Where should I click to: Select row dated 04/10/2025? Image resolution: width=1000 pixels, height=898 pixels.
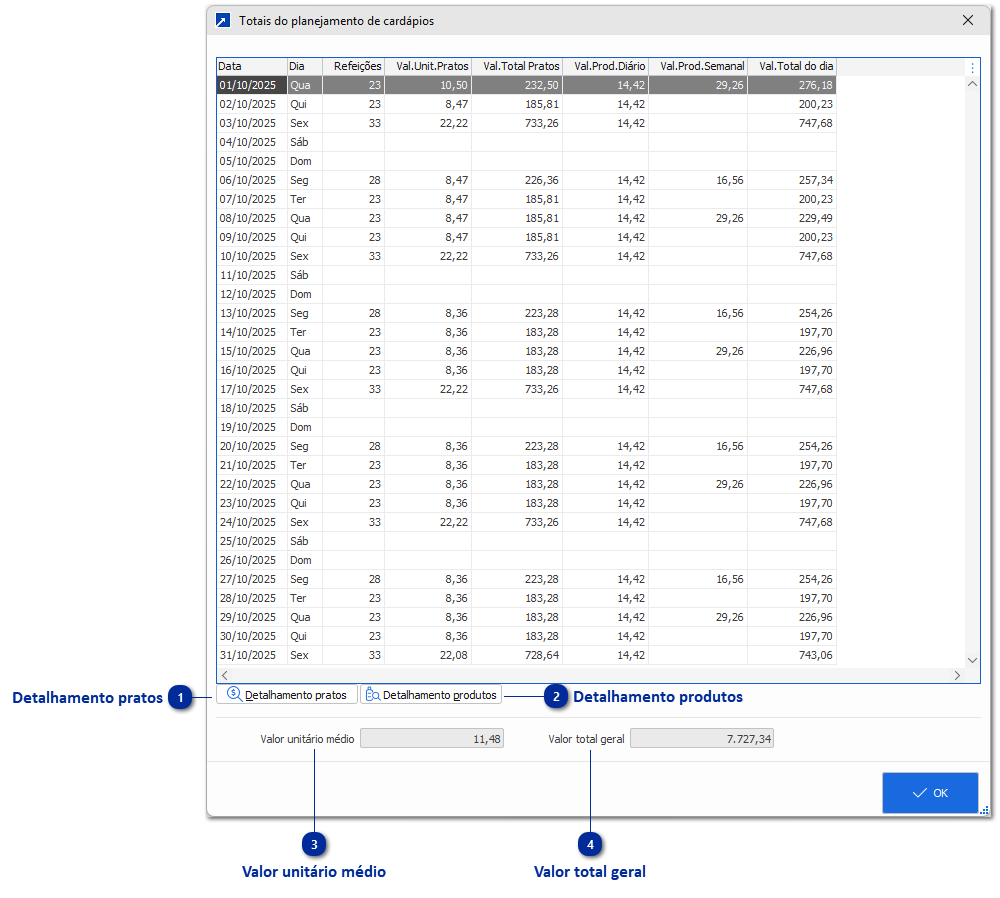click(526, 142)
